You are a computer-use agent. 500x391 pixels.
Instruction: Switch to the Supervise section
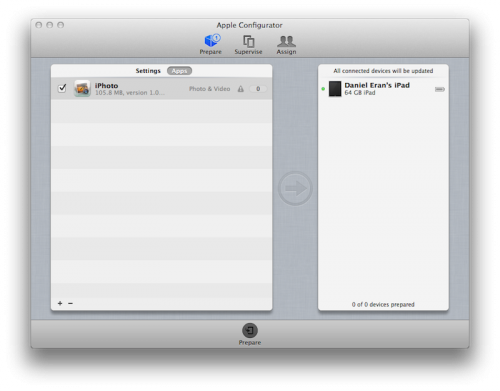[x=248, y=44]
